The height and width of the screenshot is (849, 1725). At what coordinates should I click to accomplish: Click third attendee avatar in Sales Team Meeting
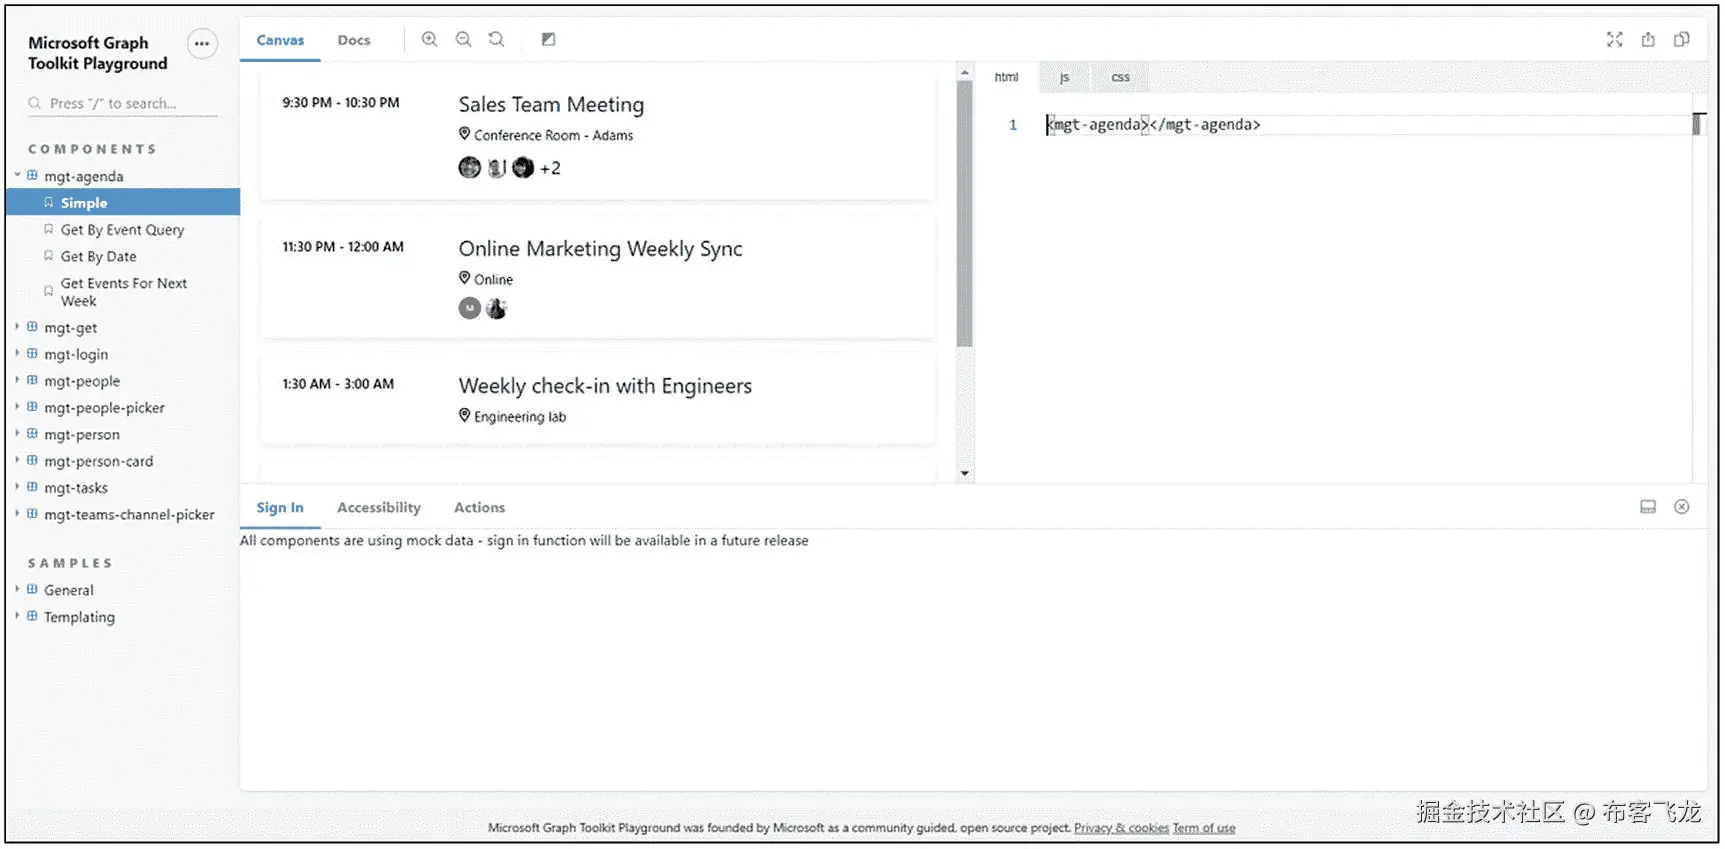coord(523,168)
